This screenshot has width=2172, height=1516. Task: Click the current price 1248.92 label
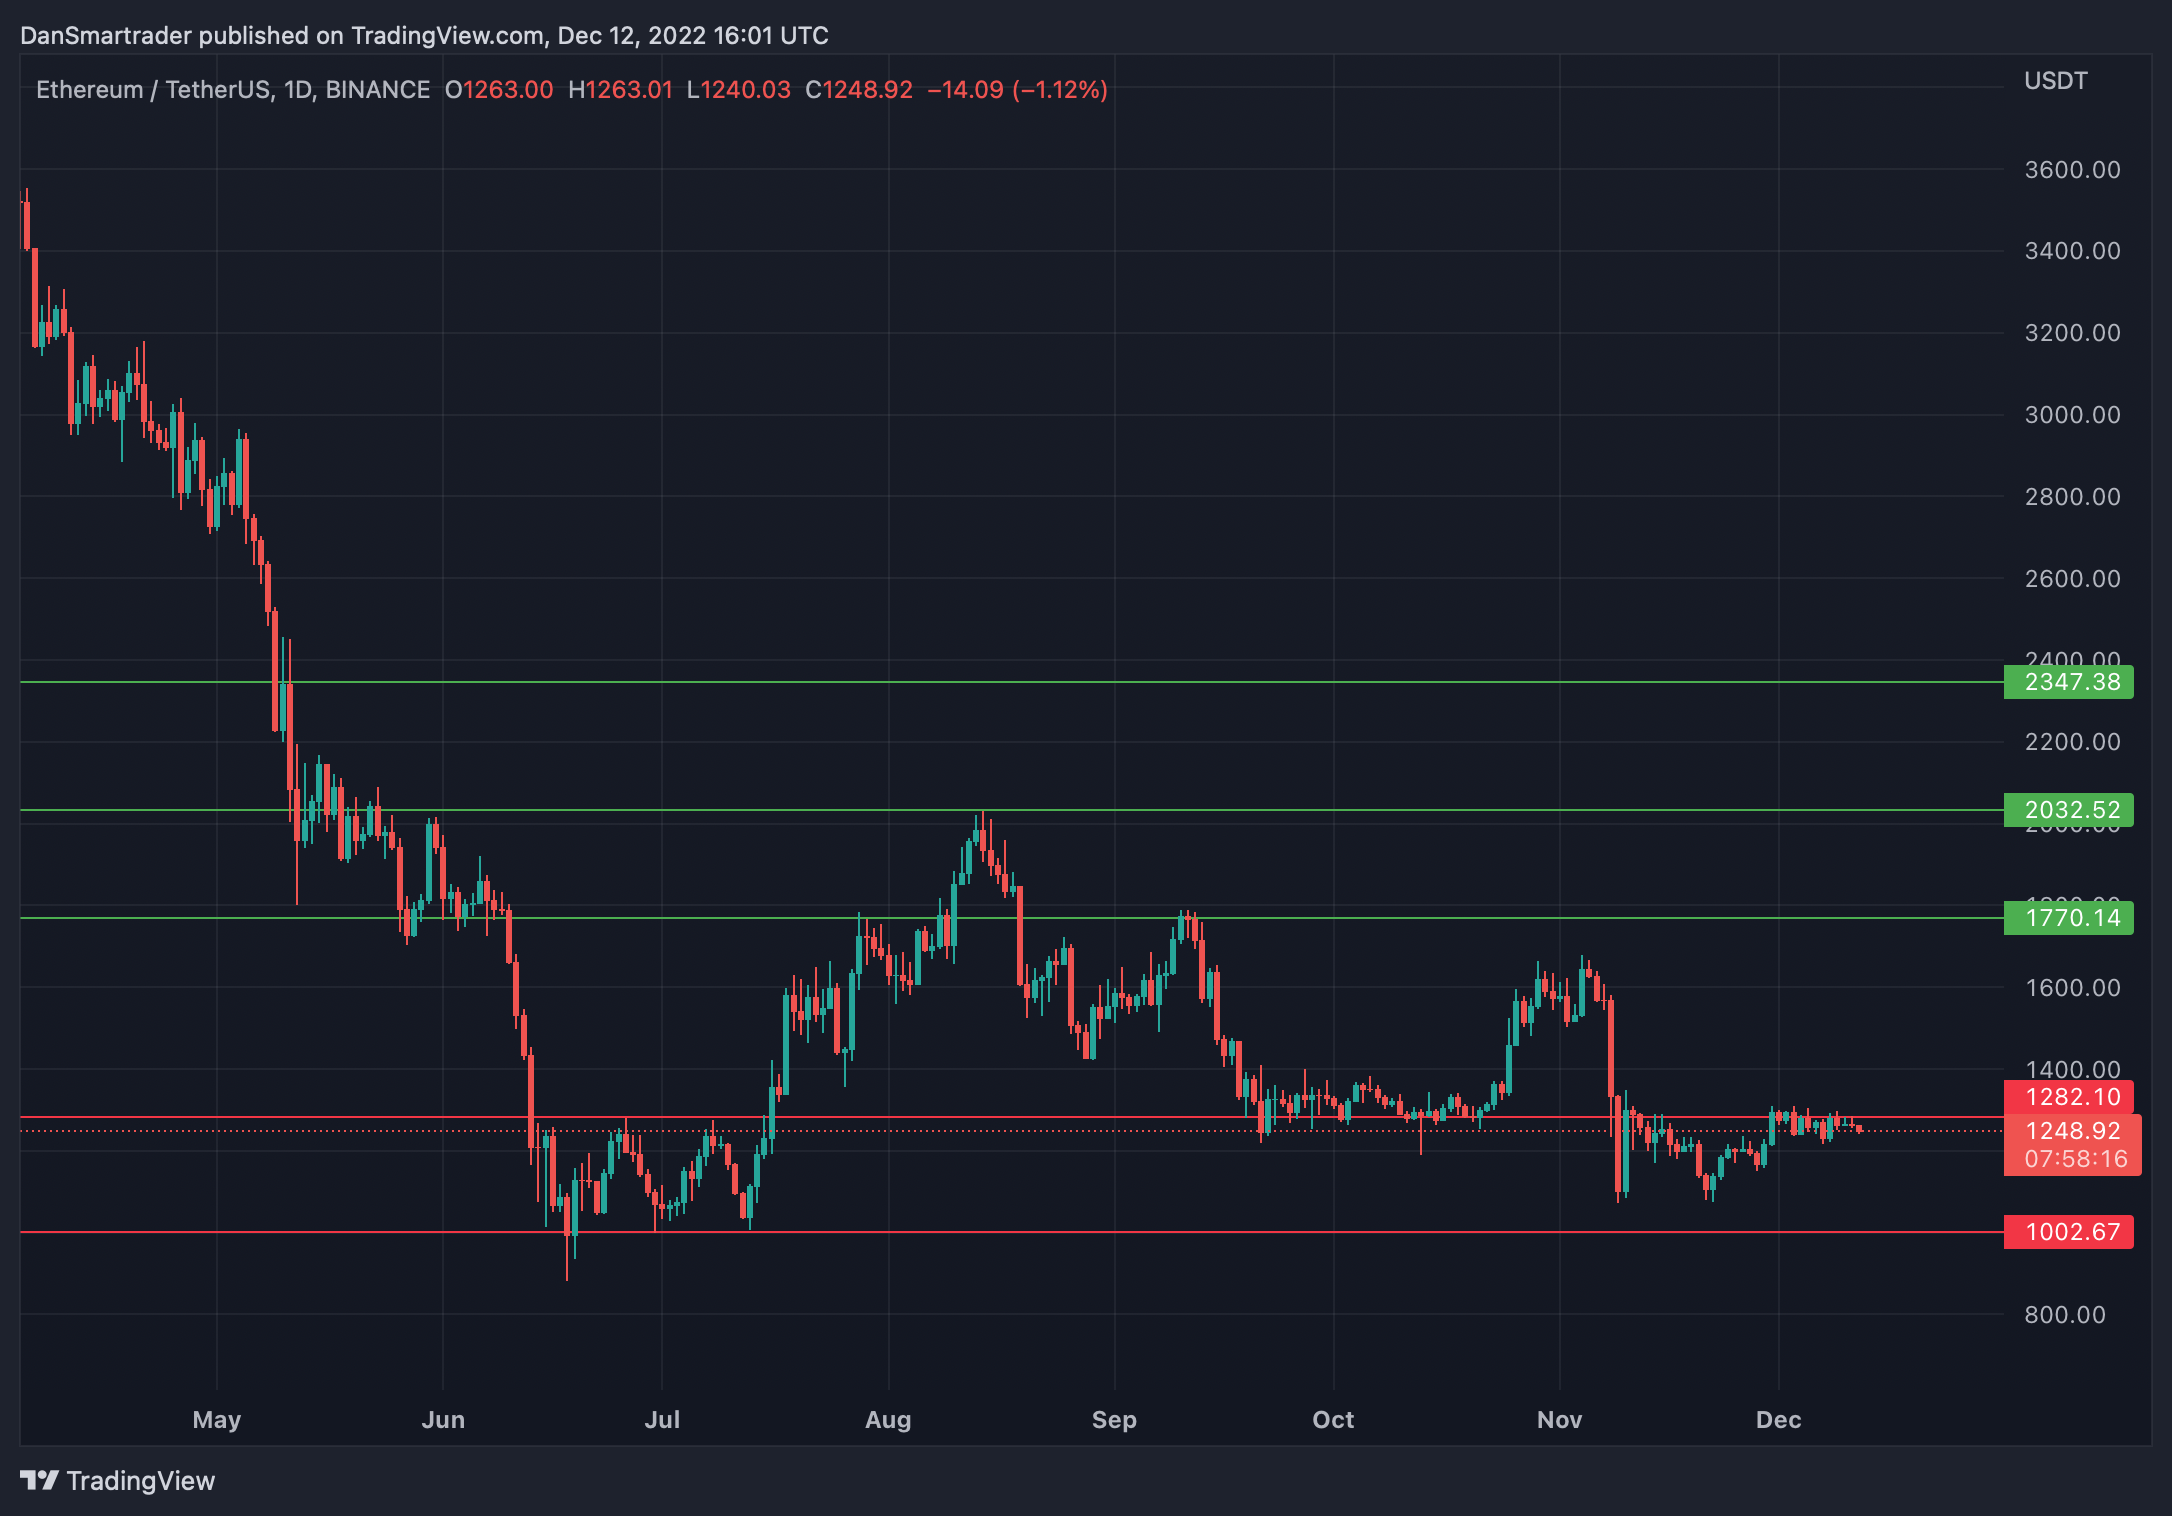click(x=2072, y=1130)
